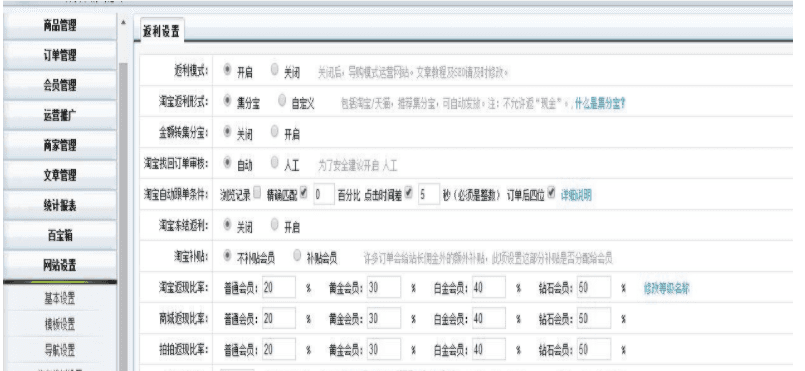The image size is (805, 371).
Task: Expand the 会员管理 sidebar section
Action: pos(60,85)
